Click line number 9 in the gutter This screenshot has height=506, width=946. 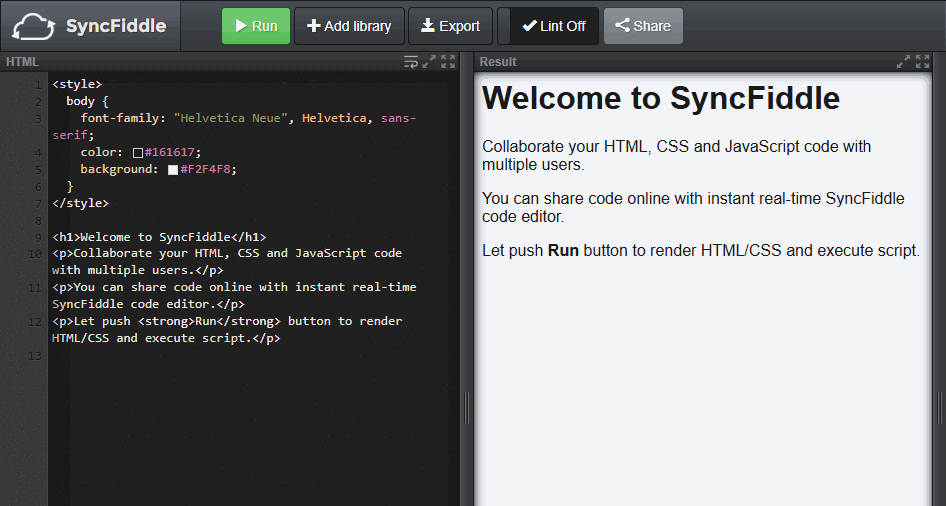[39, 237]
